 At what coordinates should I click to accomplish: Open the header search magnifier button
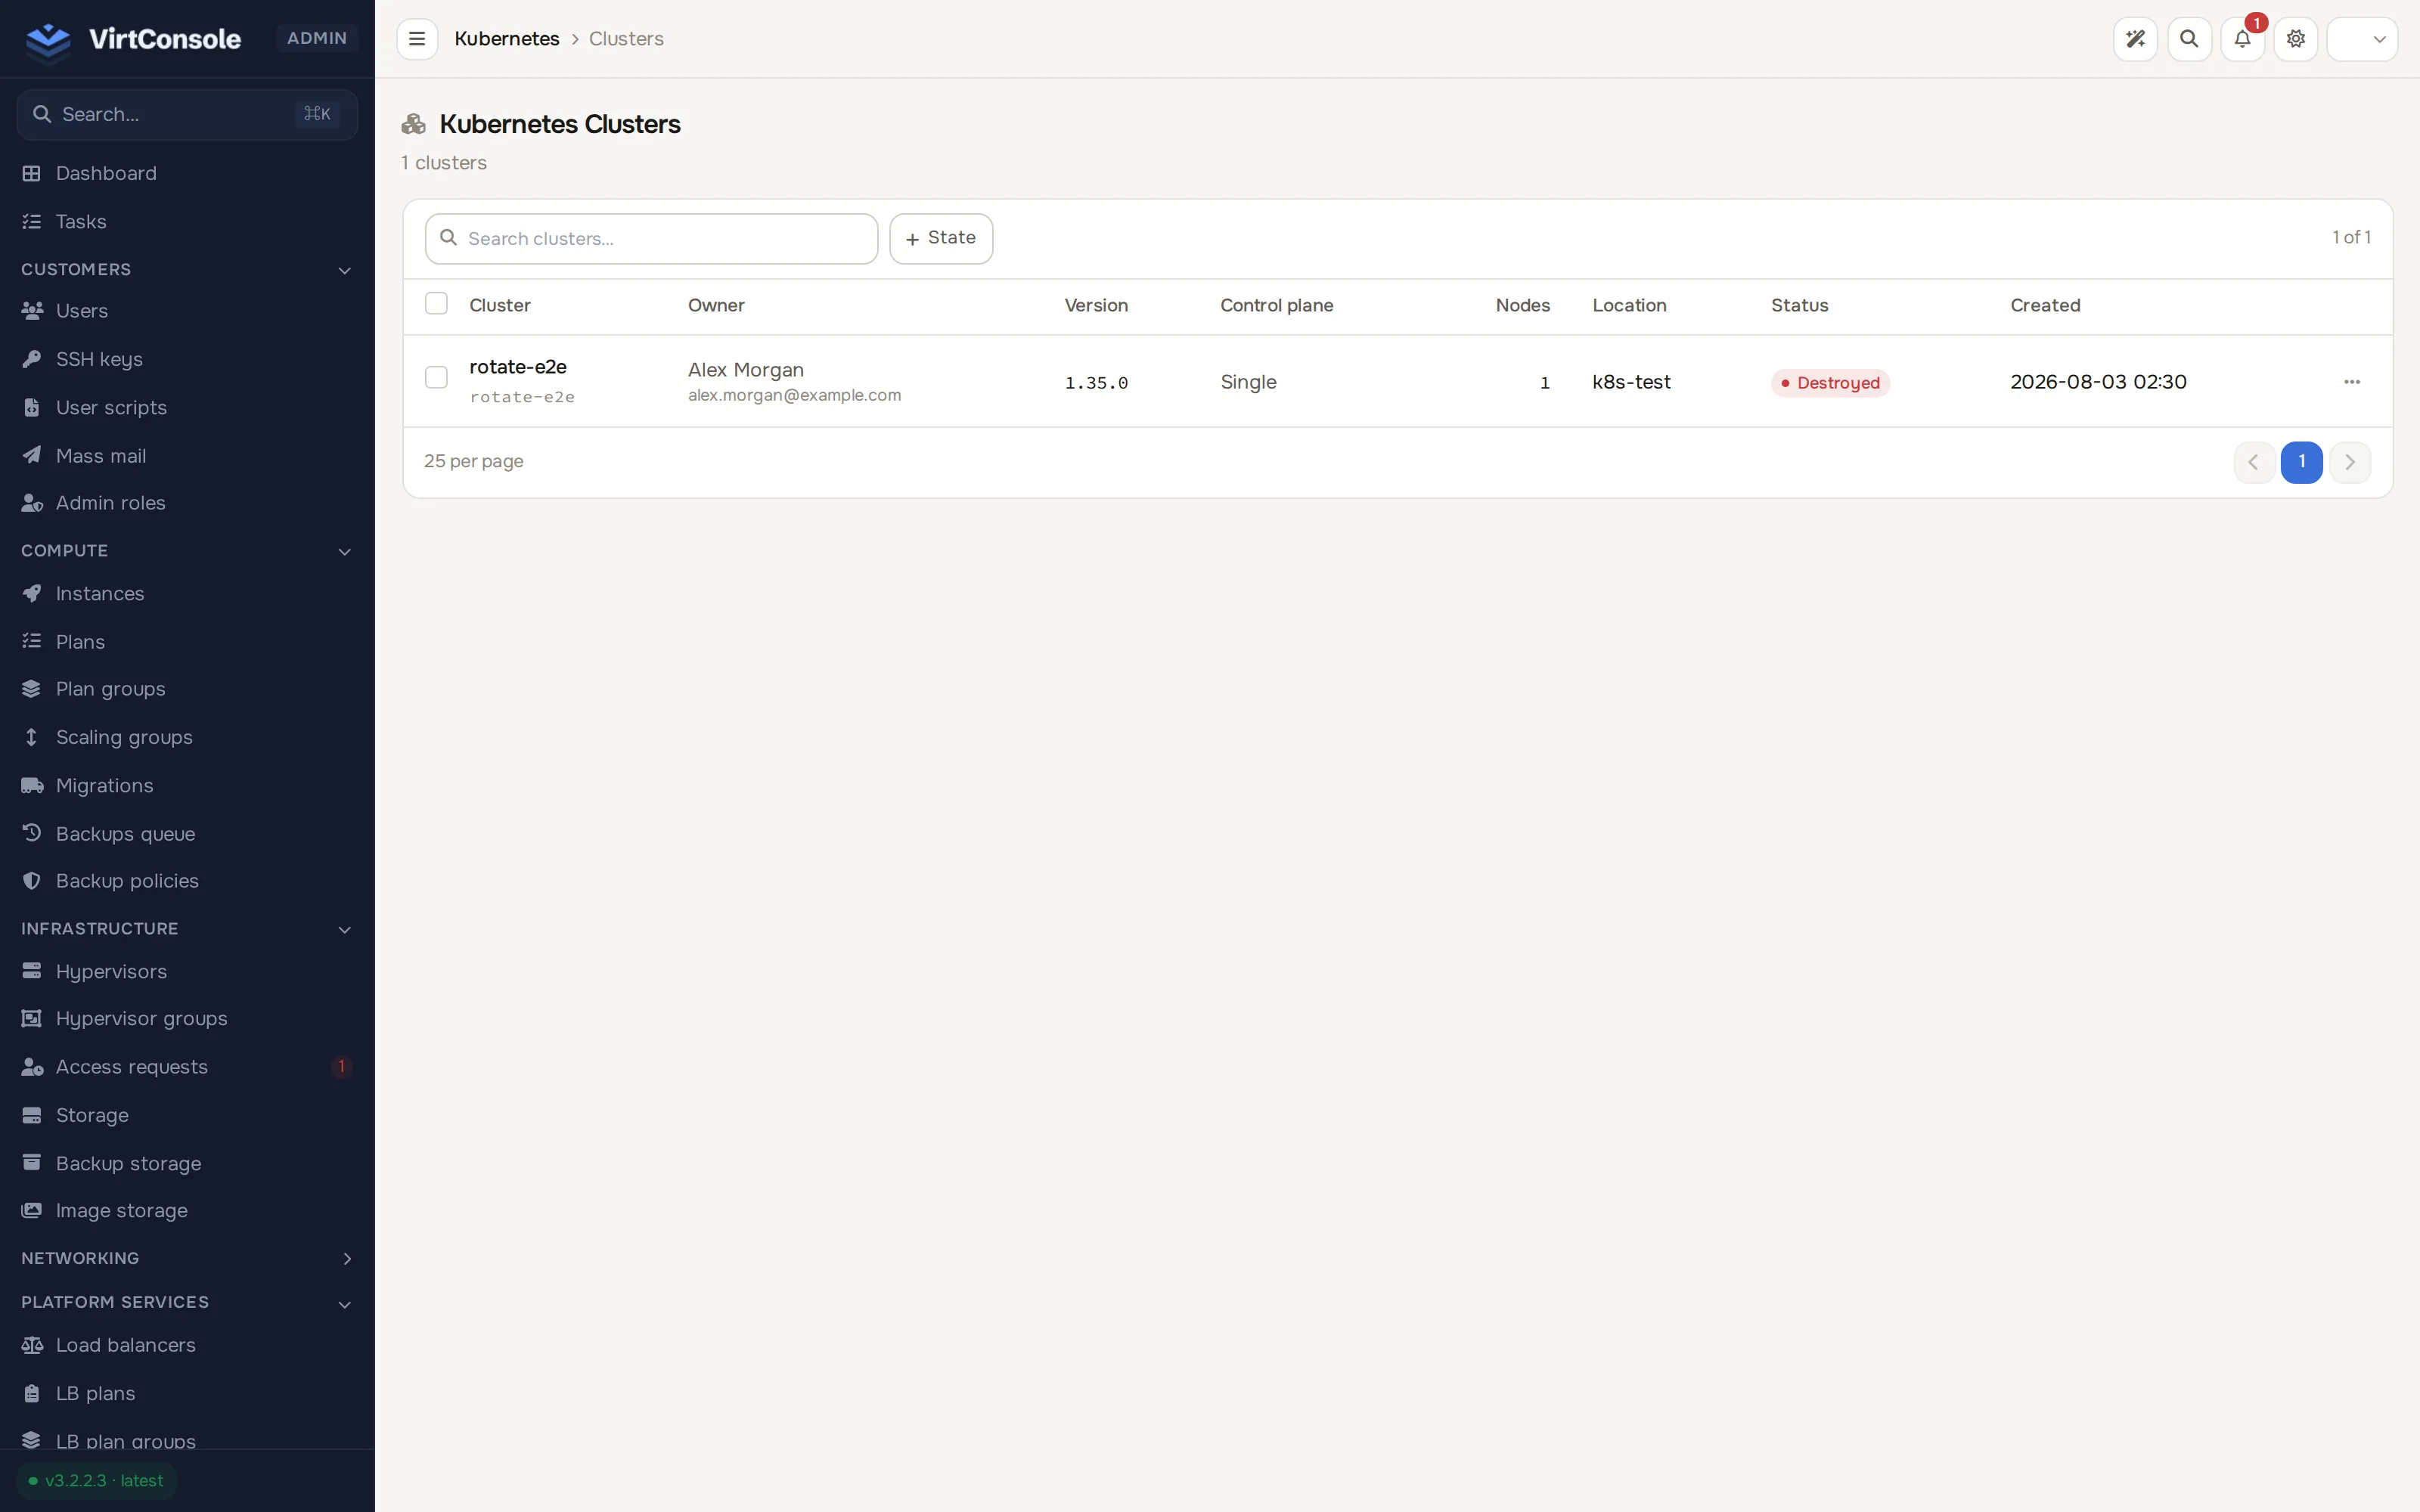(x=2189, y=39)
